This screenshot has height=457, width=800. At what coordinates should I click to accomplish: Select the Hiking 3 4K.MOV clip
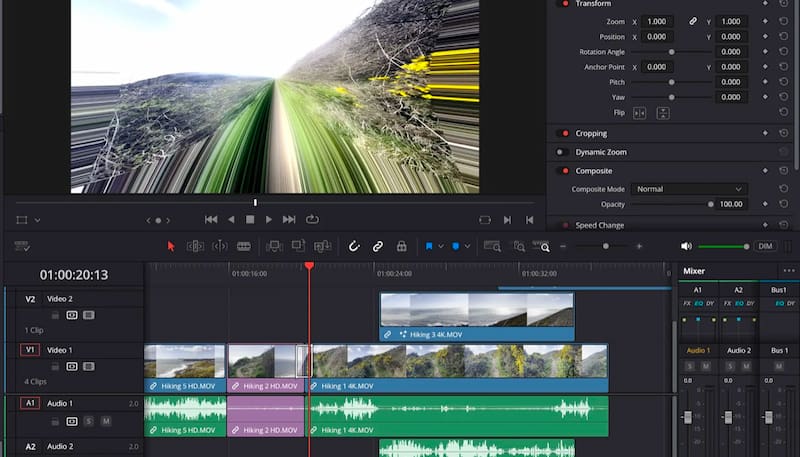(477, 316)
